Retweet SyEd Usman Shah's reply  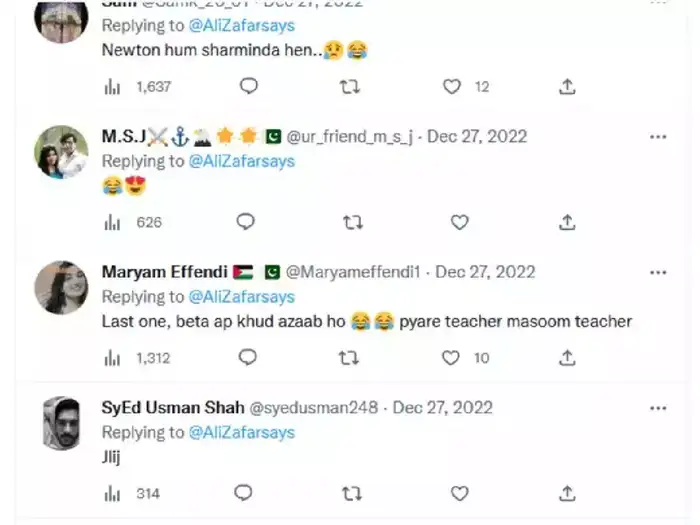352,493
